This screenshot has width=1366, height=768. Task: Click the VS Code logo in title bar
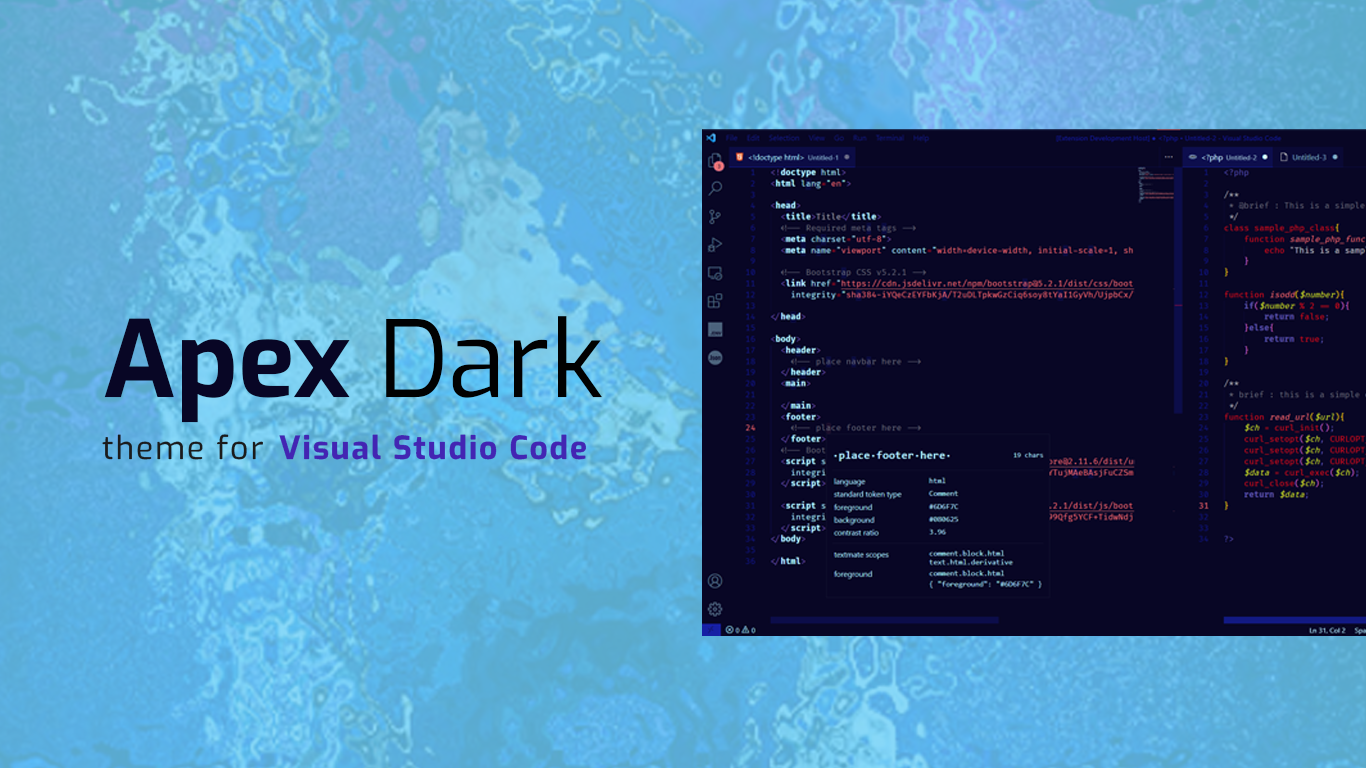coord(711,137)
